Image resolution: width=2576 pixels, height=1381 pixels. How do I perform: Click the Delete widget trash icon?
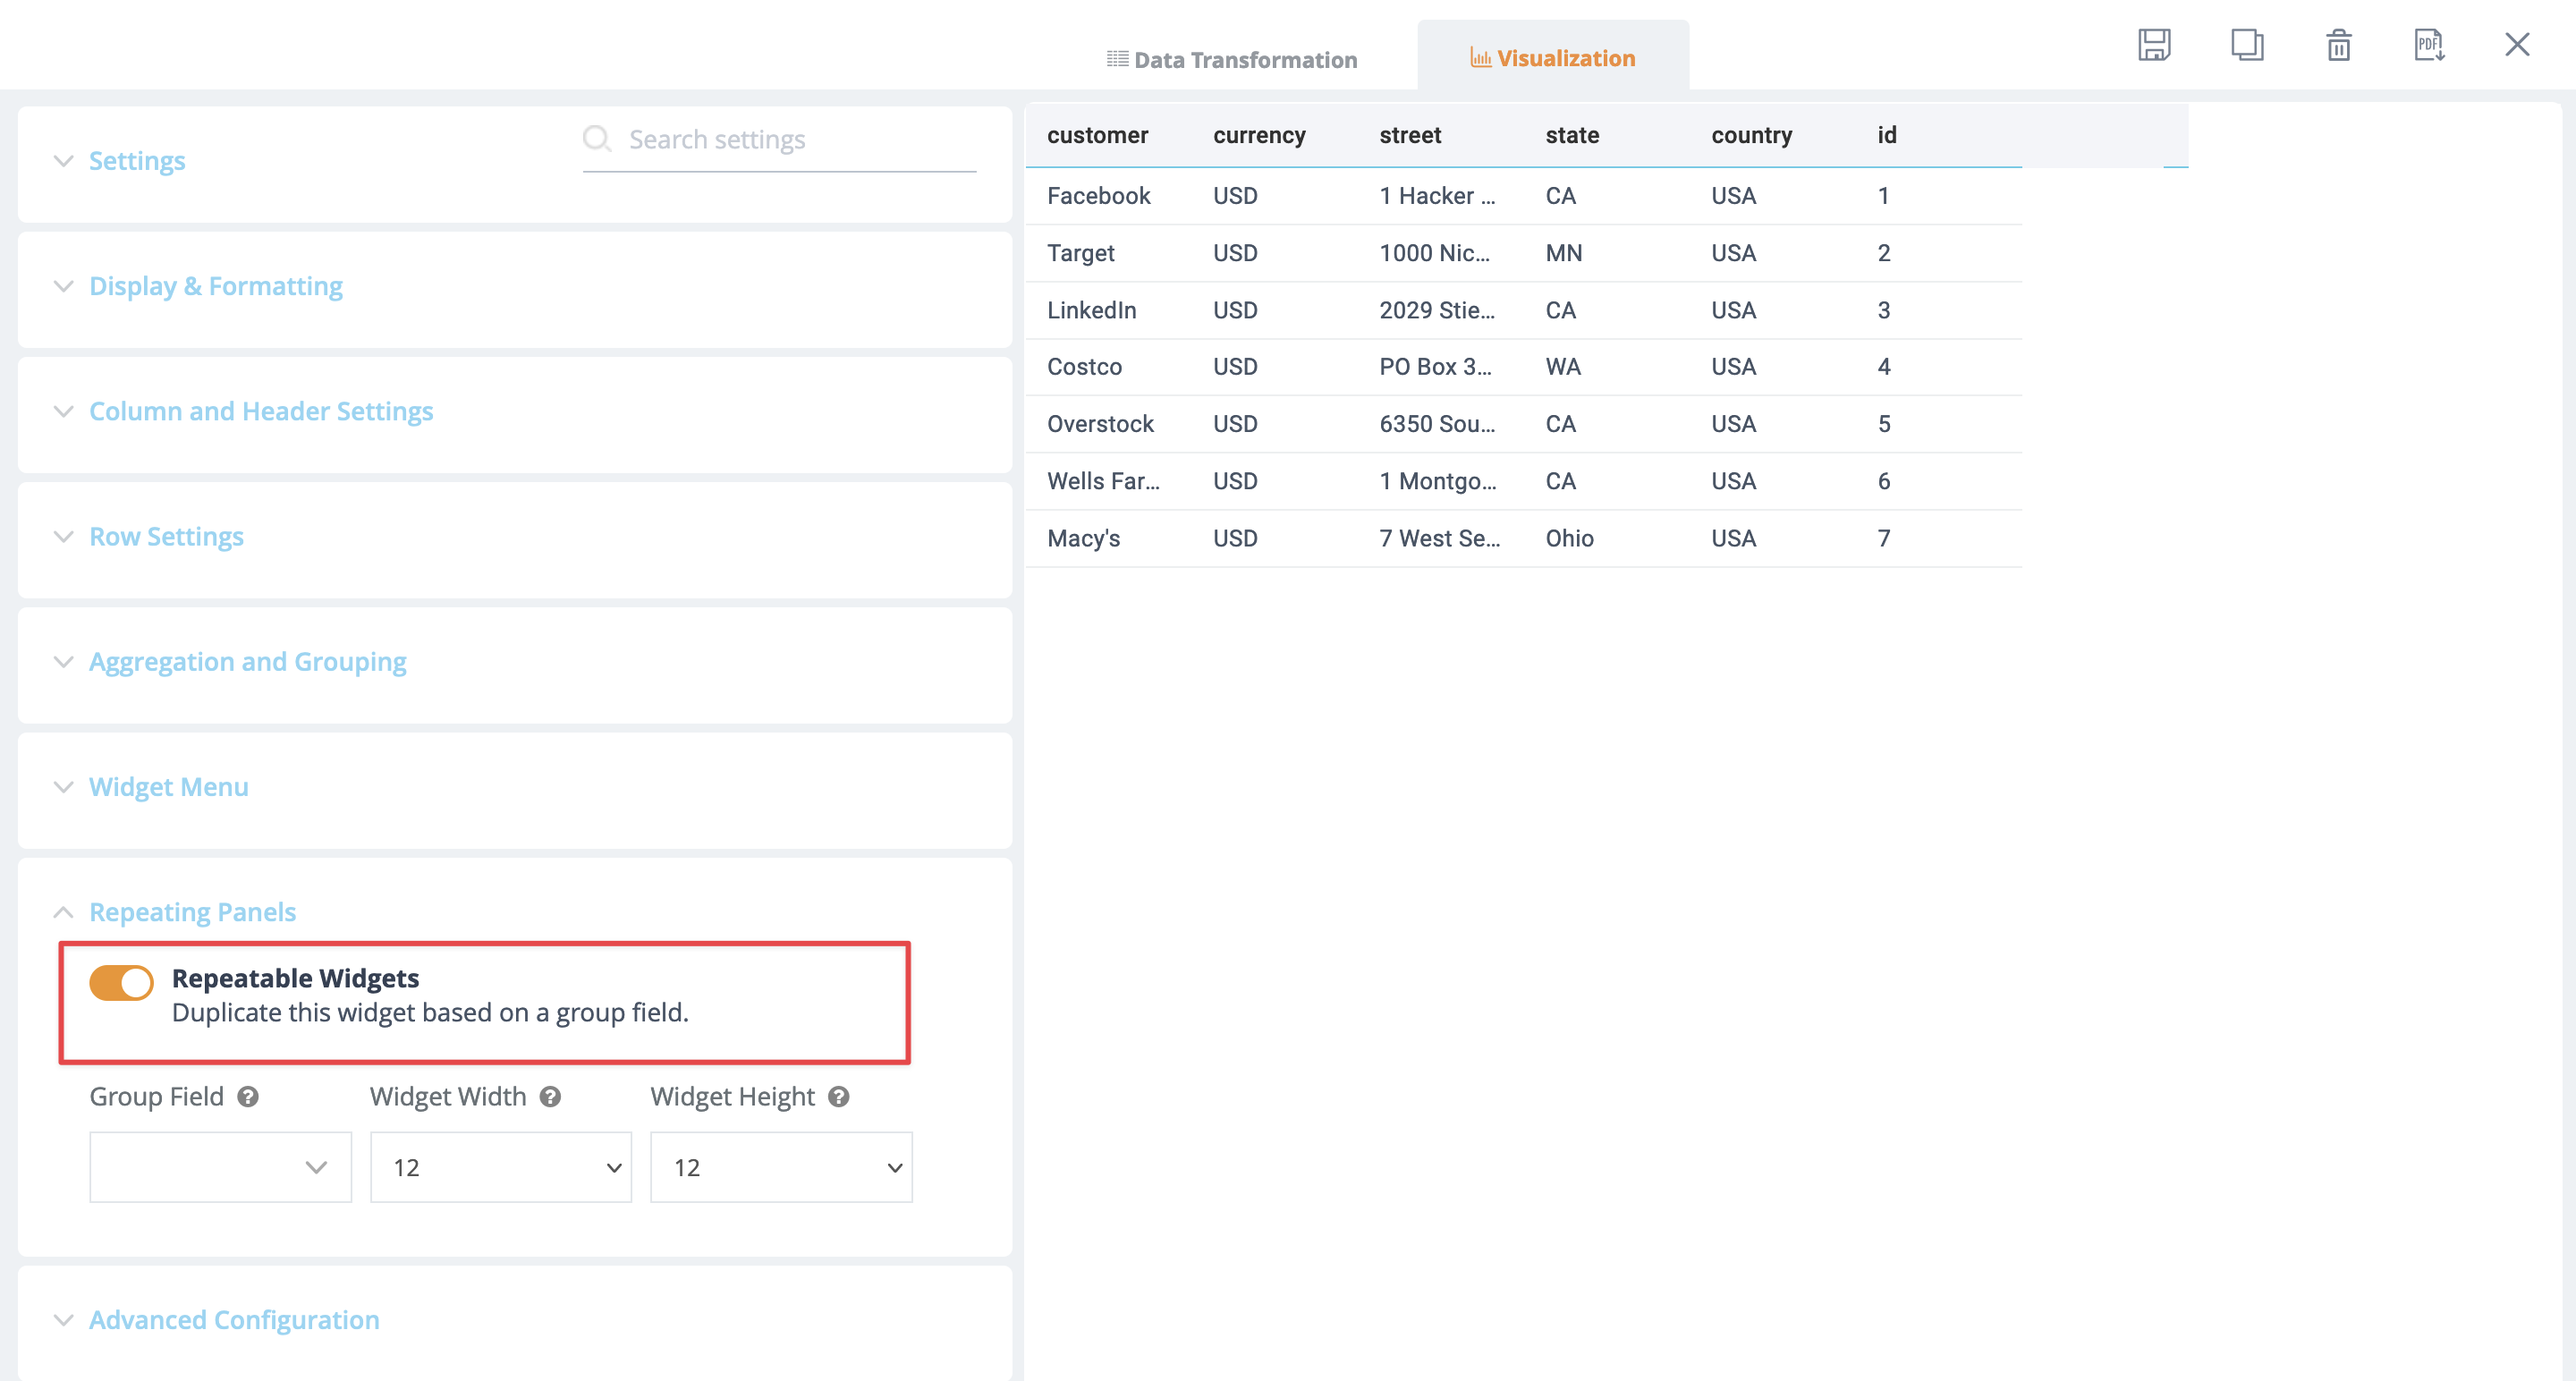tap(2338, 45)
